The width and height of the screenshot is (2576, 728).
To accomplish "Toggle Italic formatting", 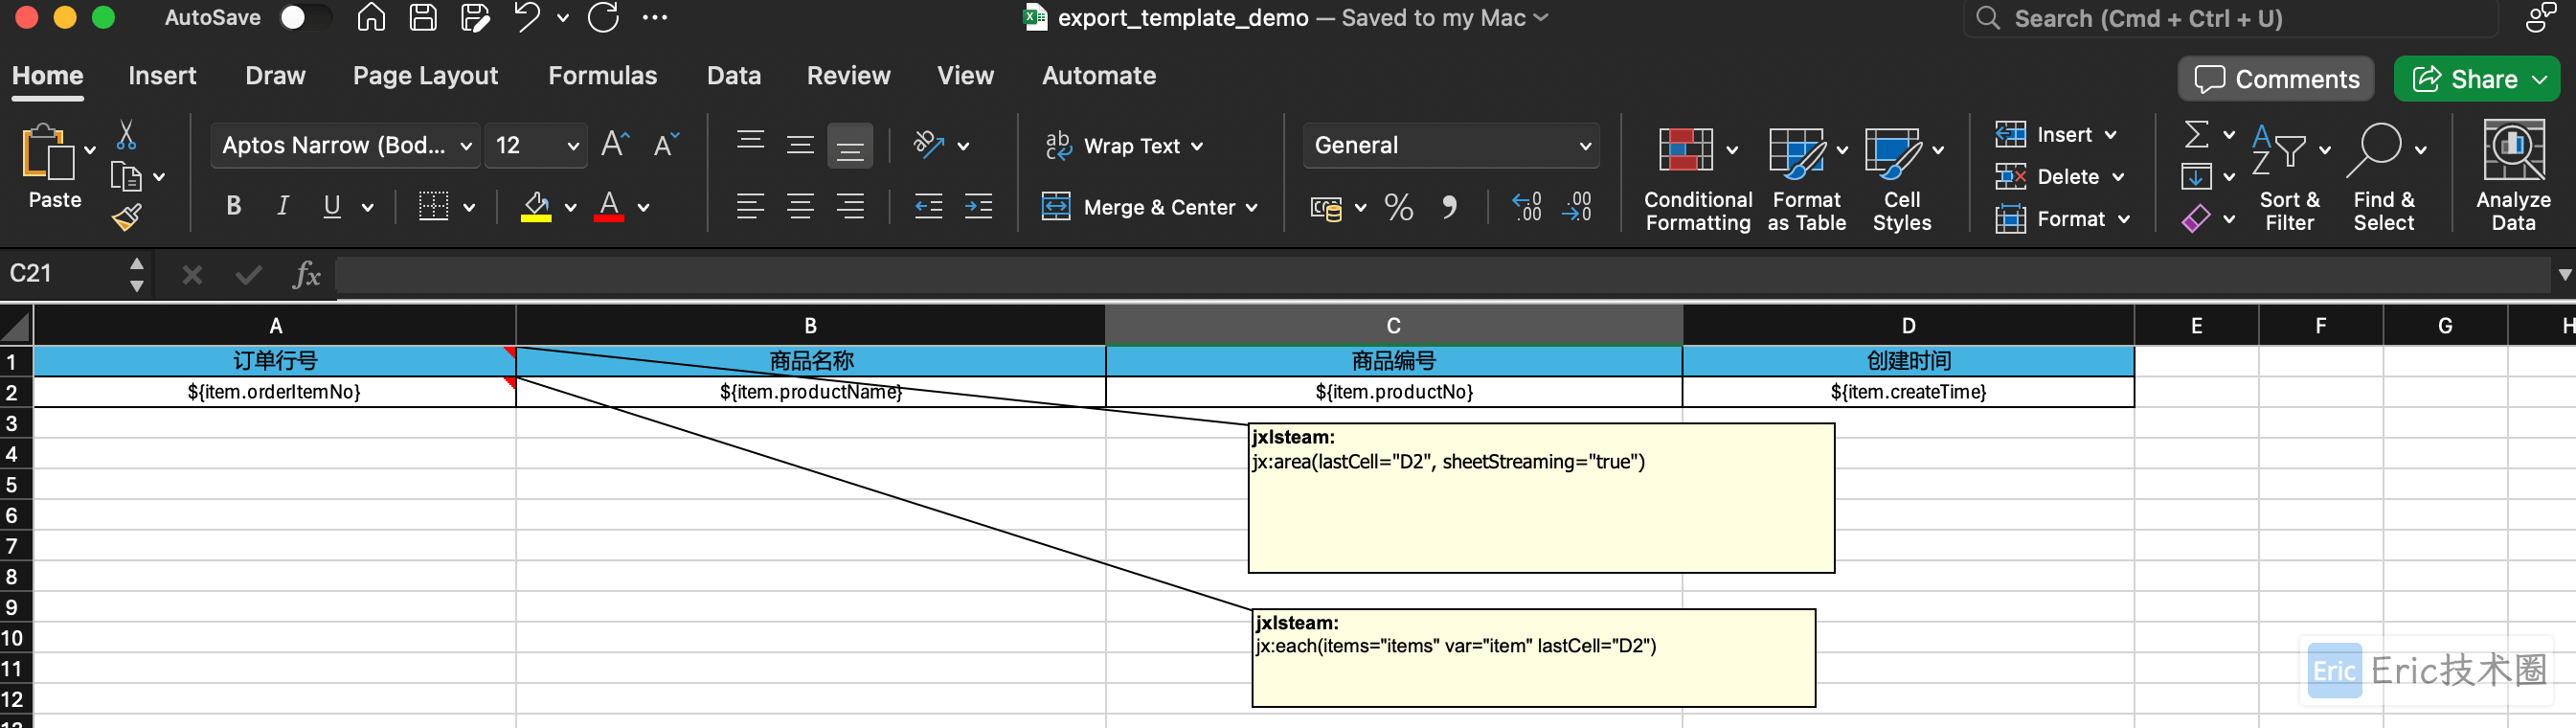I will click(x=283, y=207).
